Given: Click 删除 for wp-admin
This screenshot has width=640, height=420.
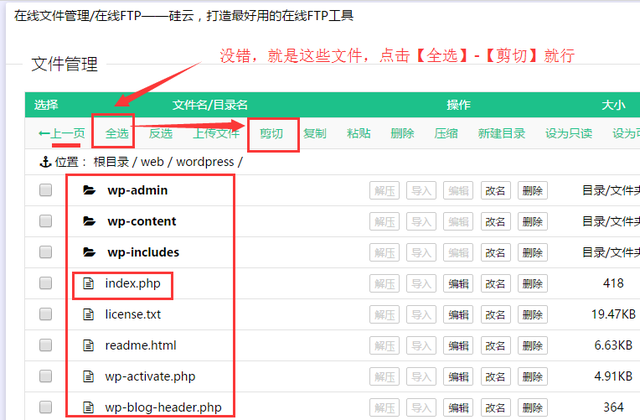Looking at the screenshot, I should point(532,191).
